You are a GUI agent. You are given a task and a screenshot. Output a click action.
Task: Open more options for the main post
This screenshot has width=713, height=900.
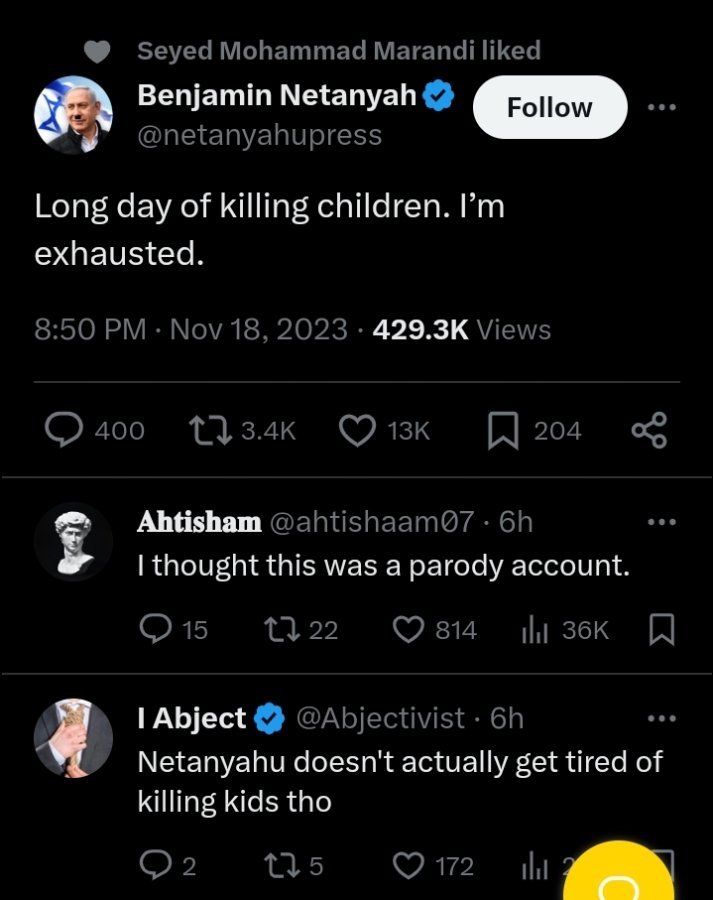661,107
